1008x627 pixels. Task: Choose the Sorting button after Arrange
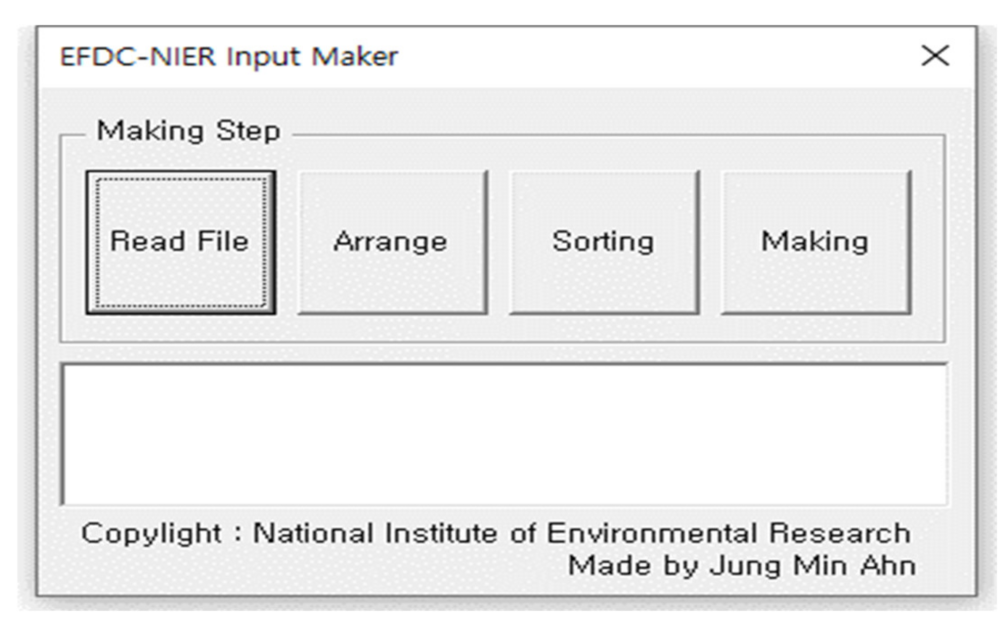coord(603,242)
